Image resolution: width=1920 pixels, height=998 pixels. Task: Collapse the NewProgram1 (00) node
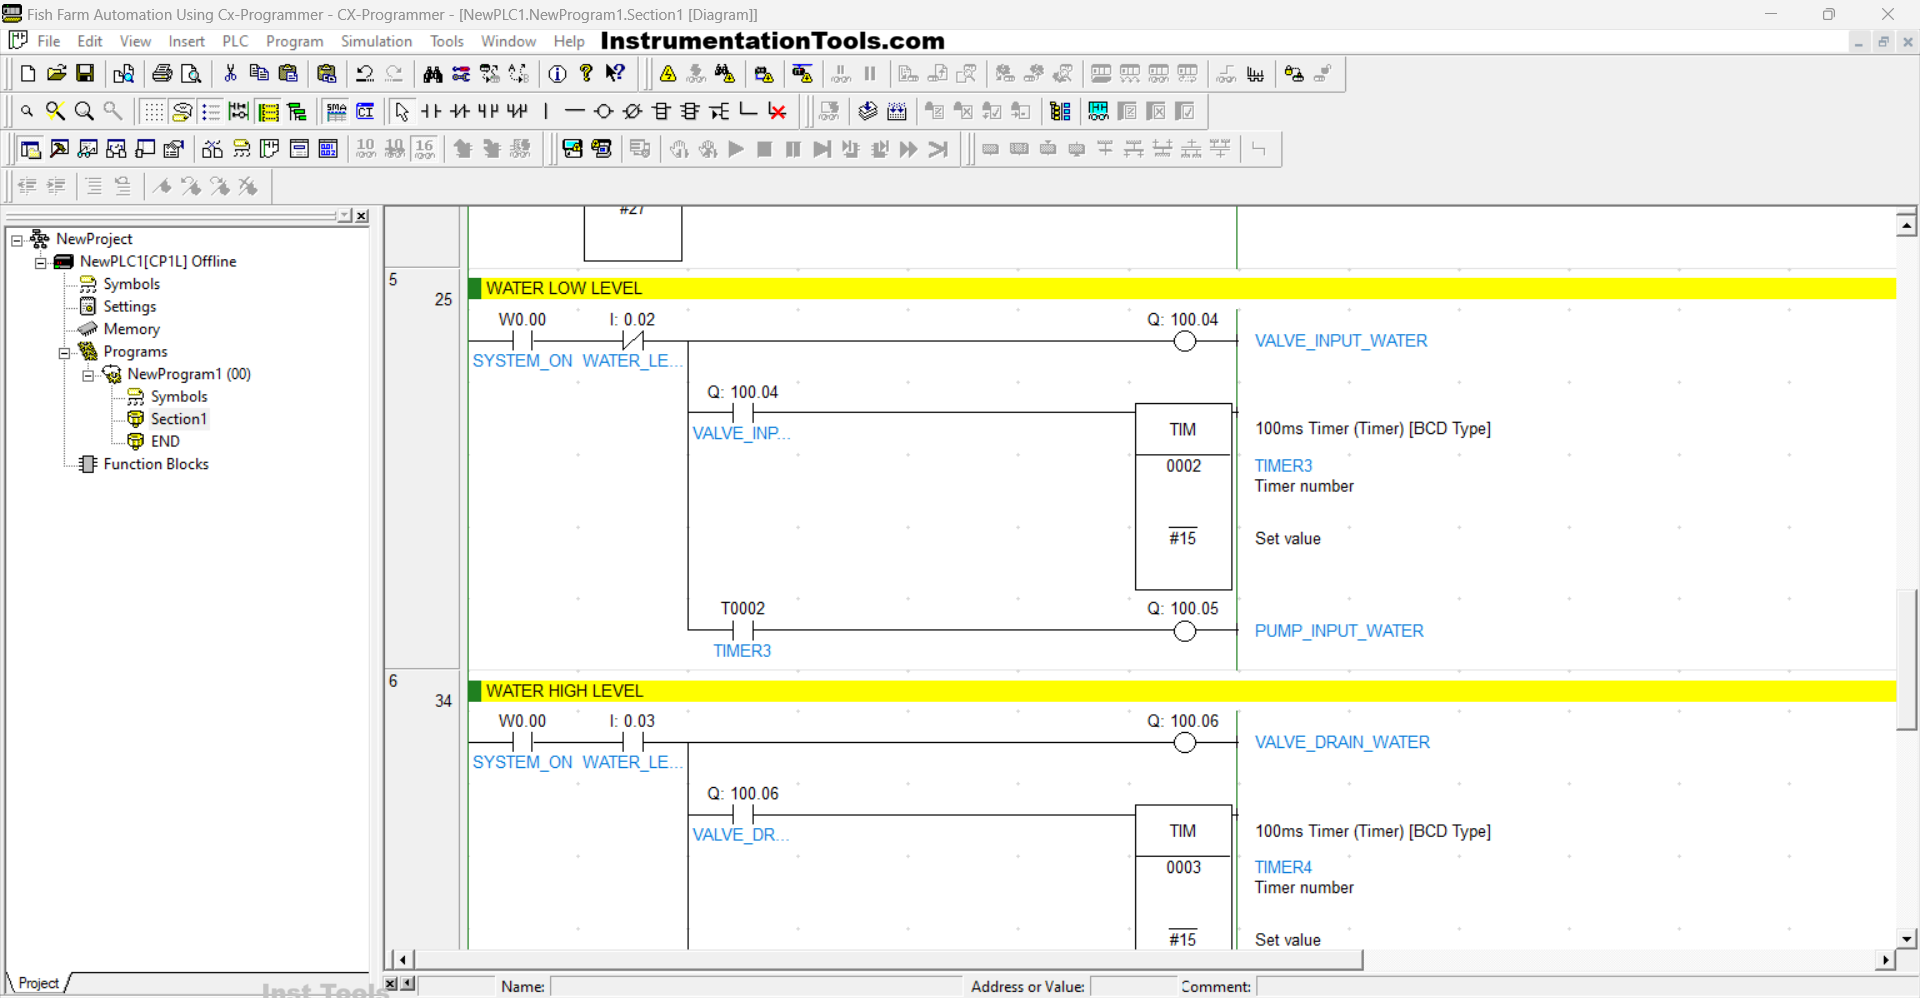click(88, 376)
